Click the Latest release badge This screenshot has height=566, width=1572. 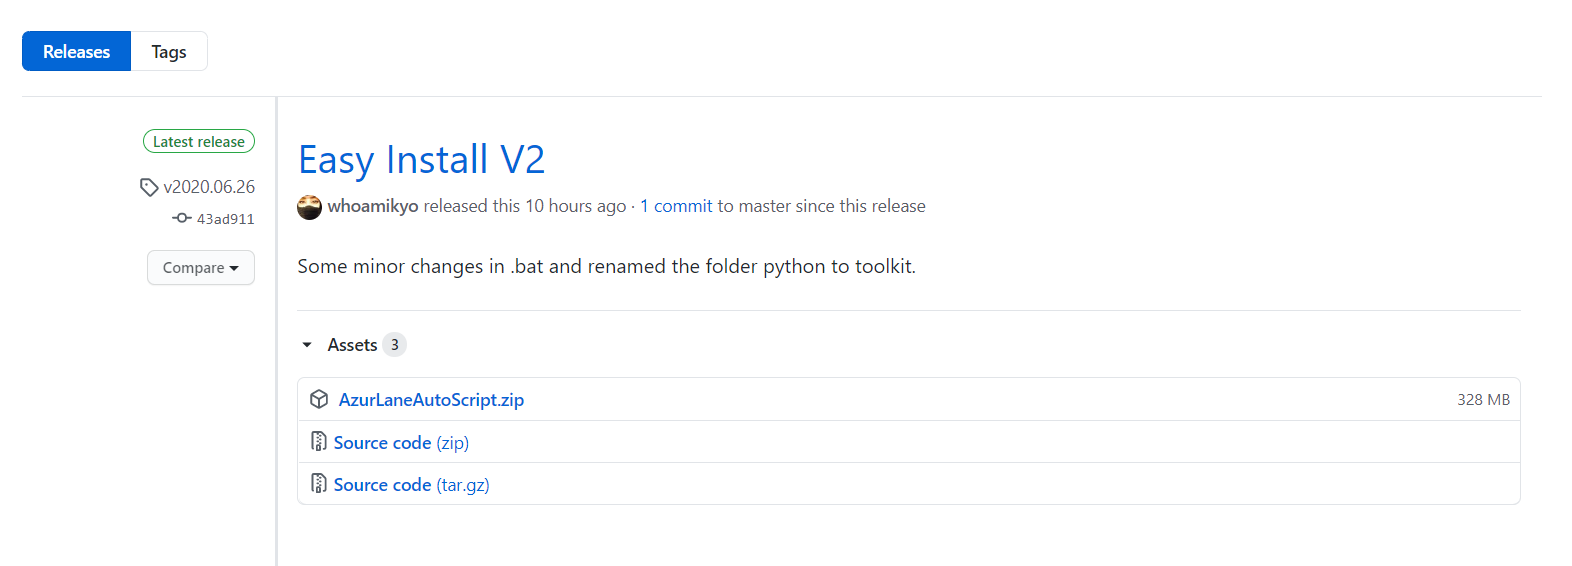click(x=199, y=142)
